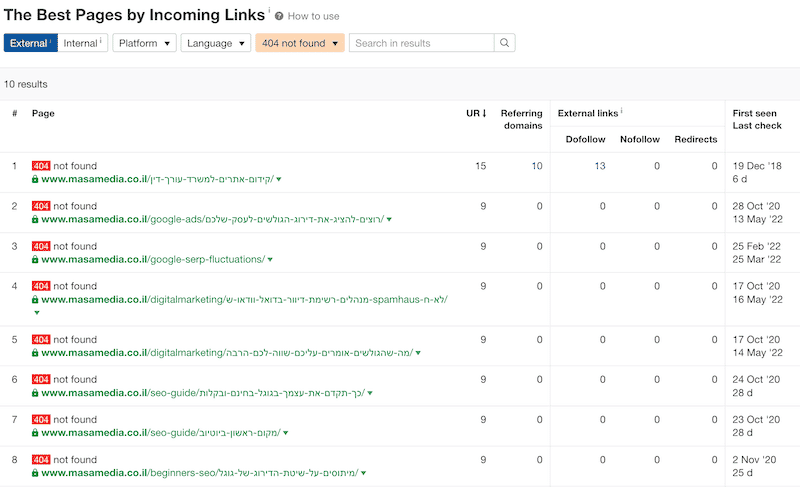Click the Referring domains column header
Viewport: 800px width, 487px height.
click(521, 119)
